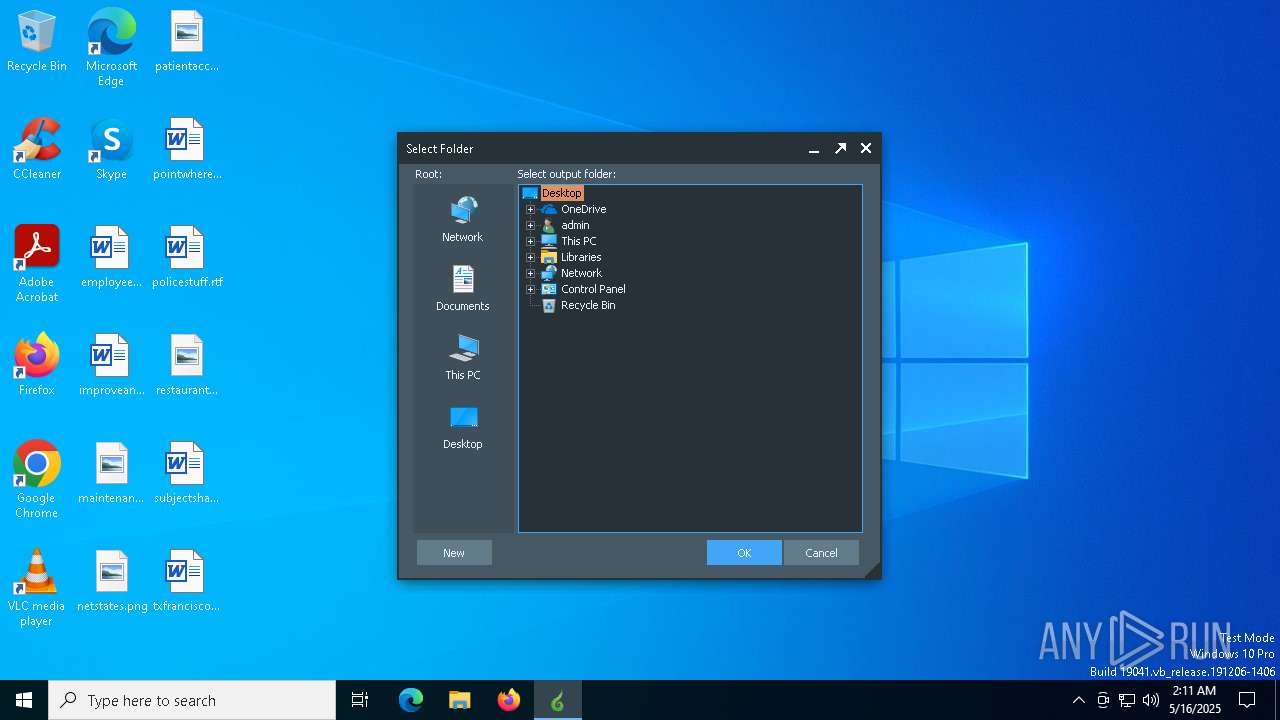
Task: Open Skype desktop shortcut
Action: [x=111, y=150]
